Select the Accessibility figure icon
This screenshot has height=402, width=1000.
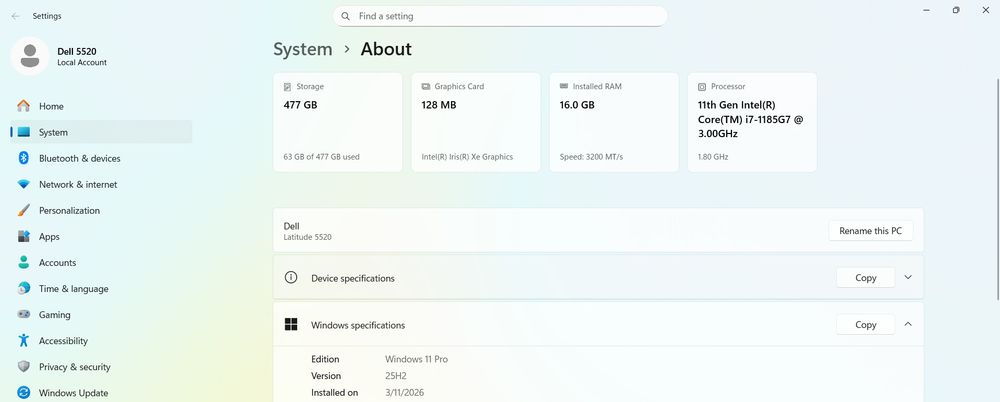23,341
